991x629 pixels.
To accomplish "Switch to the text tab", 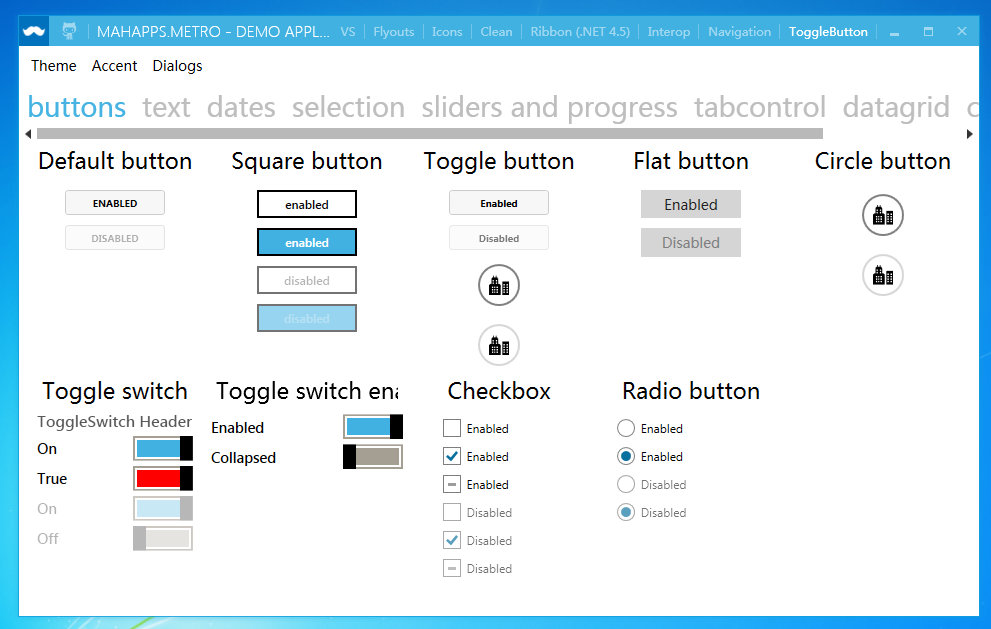I will tap(166, 107).
